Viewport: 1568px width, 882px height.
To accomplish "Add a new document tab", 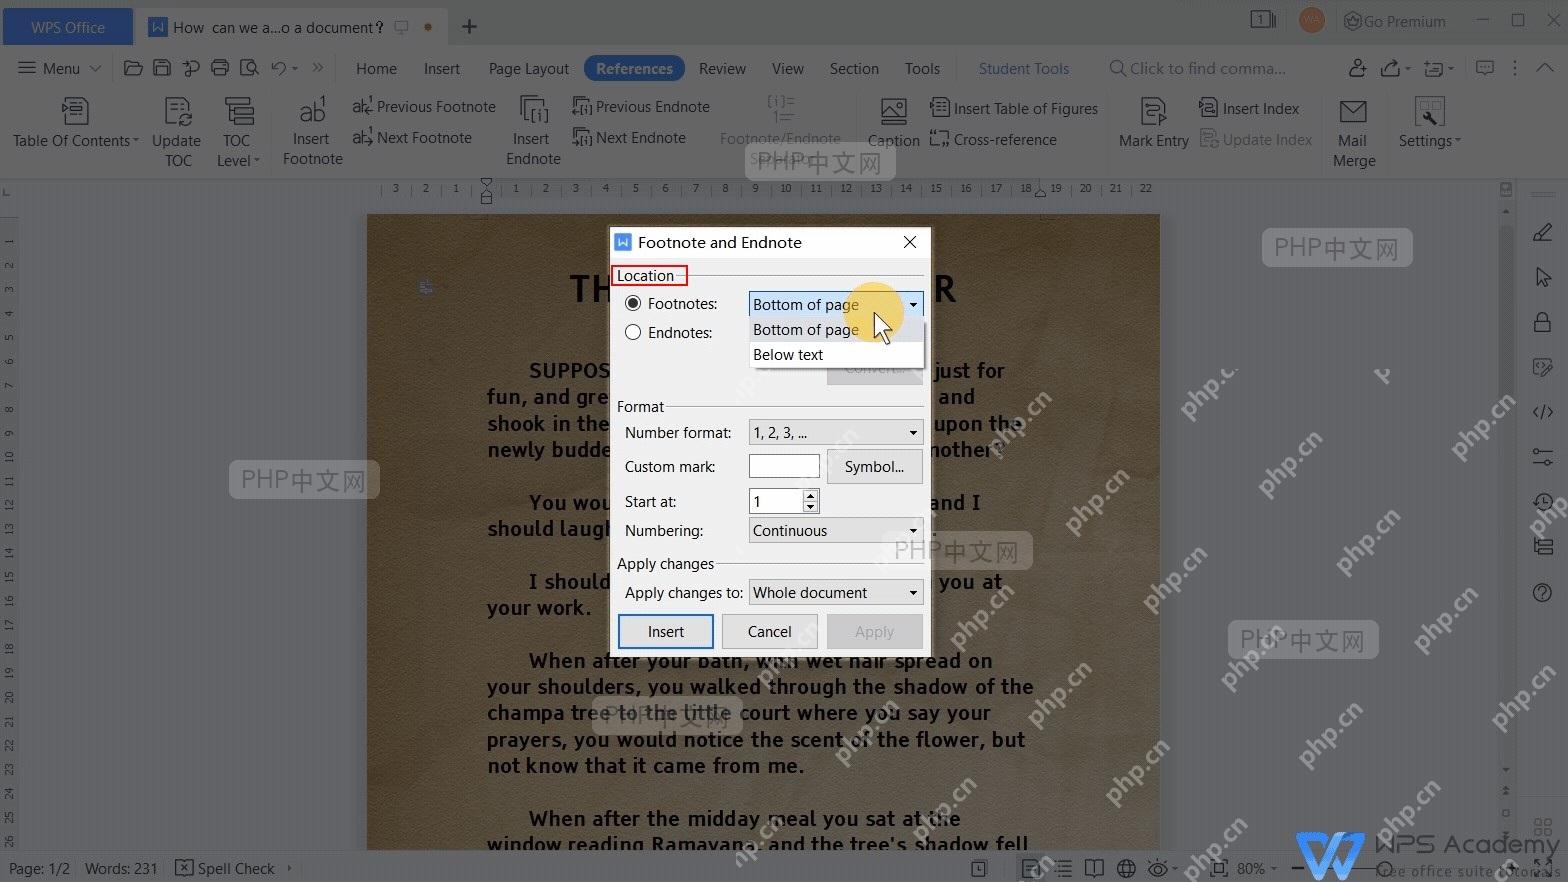I will click(x=469, y=27).
